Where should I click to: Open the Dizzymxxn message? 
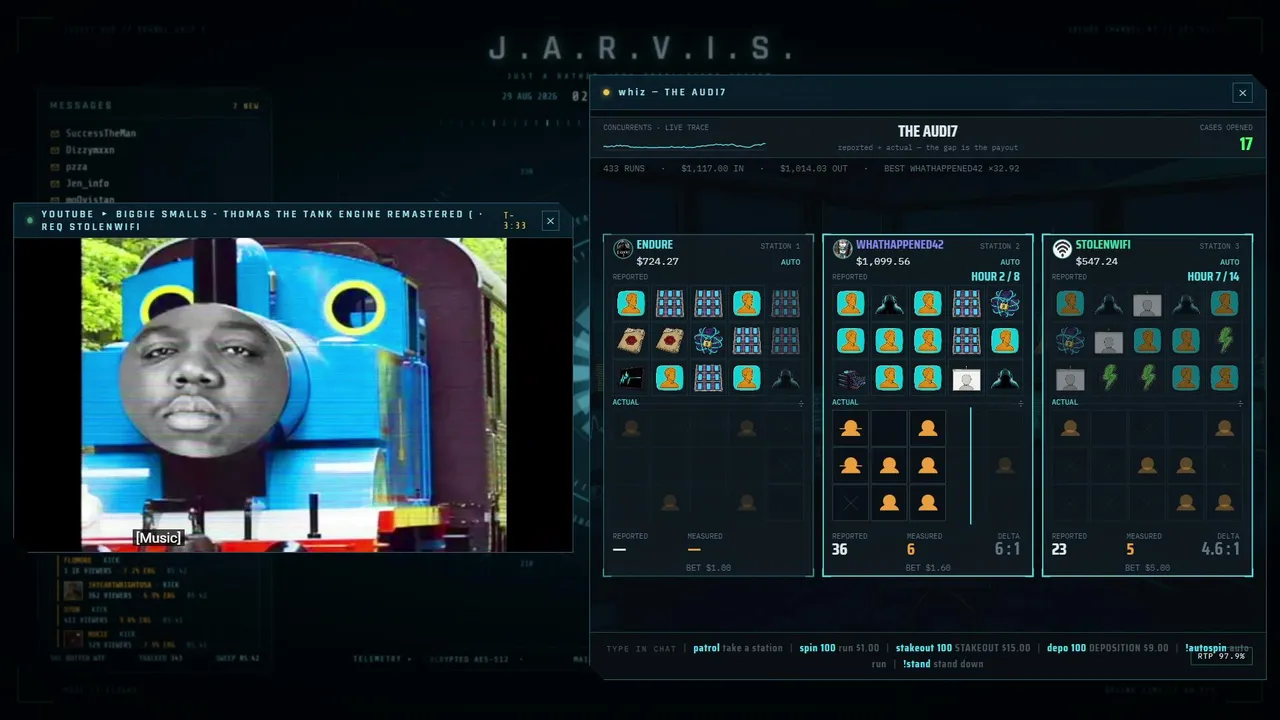(x=90, y=150)
